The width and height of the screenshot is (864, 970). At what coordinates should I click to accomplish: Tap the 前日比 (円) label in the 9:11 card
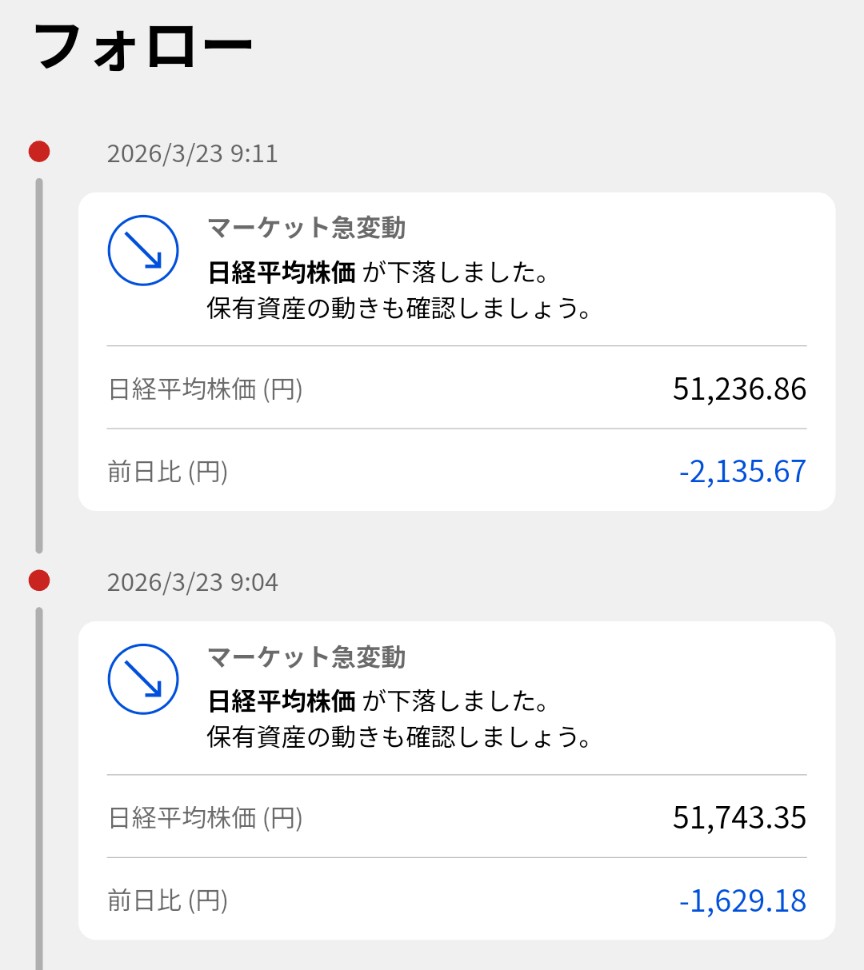tap(168, 472)
